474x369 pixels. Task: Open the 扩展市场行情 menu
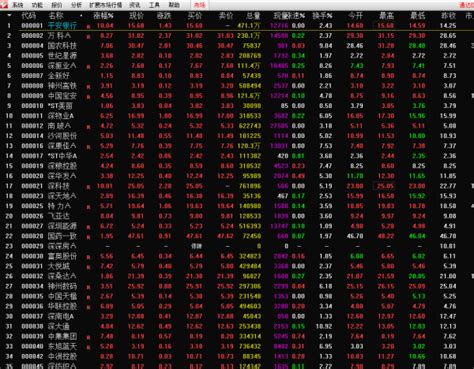pos(106,5)
